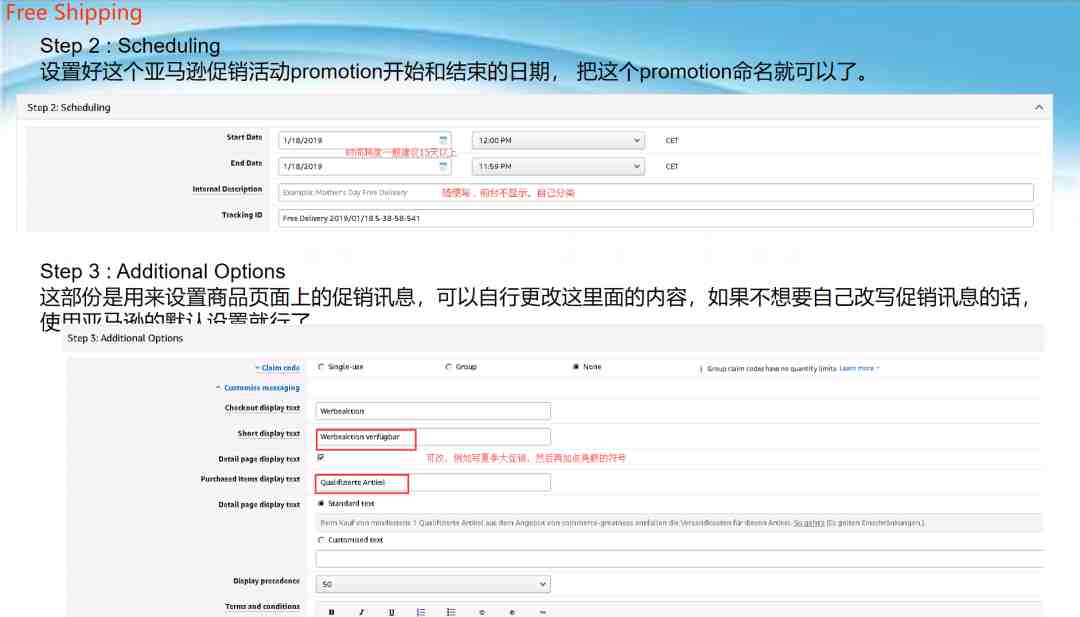Viewport: 1080px width, 617px height.
Task: Toggle underline in Terms and conditions editor
Action: (x=391, y=611)
